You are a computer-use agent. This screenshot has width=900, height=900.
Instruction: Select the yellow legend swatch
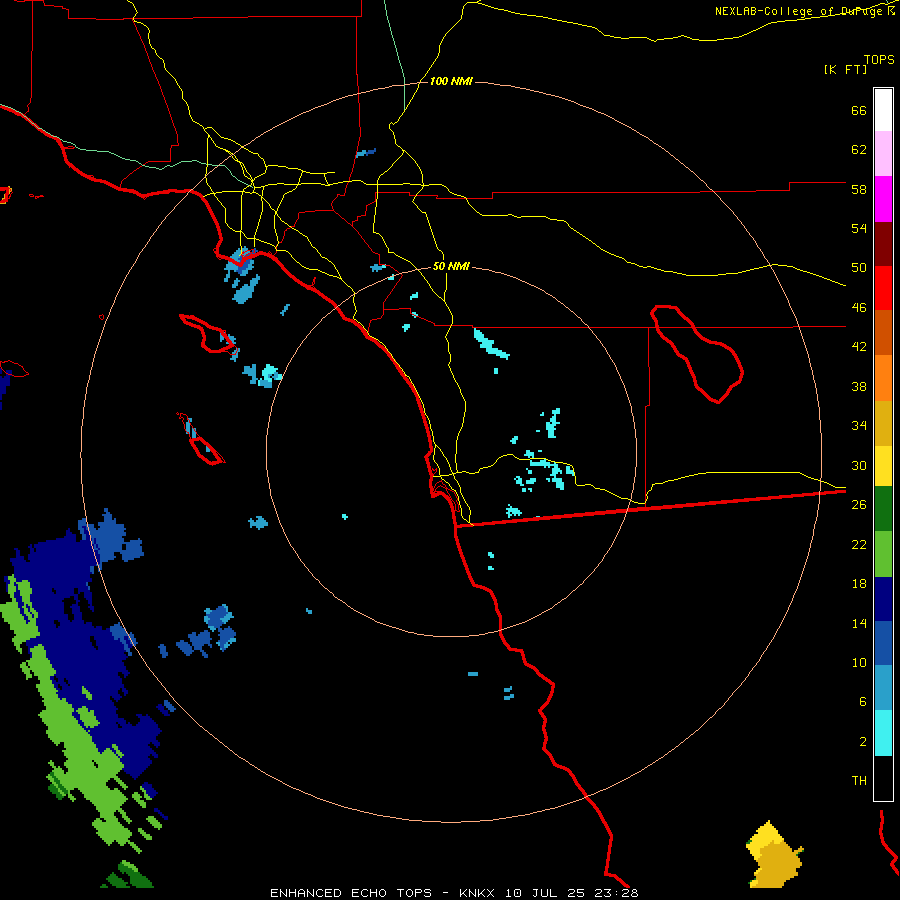click(x=883, y=466)
